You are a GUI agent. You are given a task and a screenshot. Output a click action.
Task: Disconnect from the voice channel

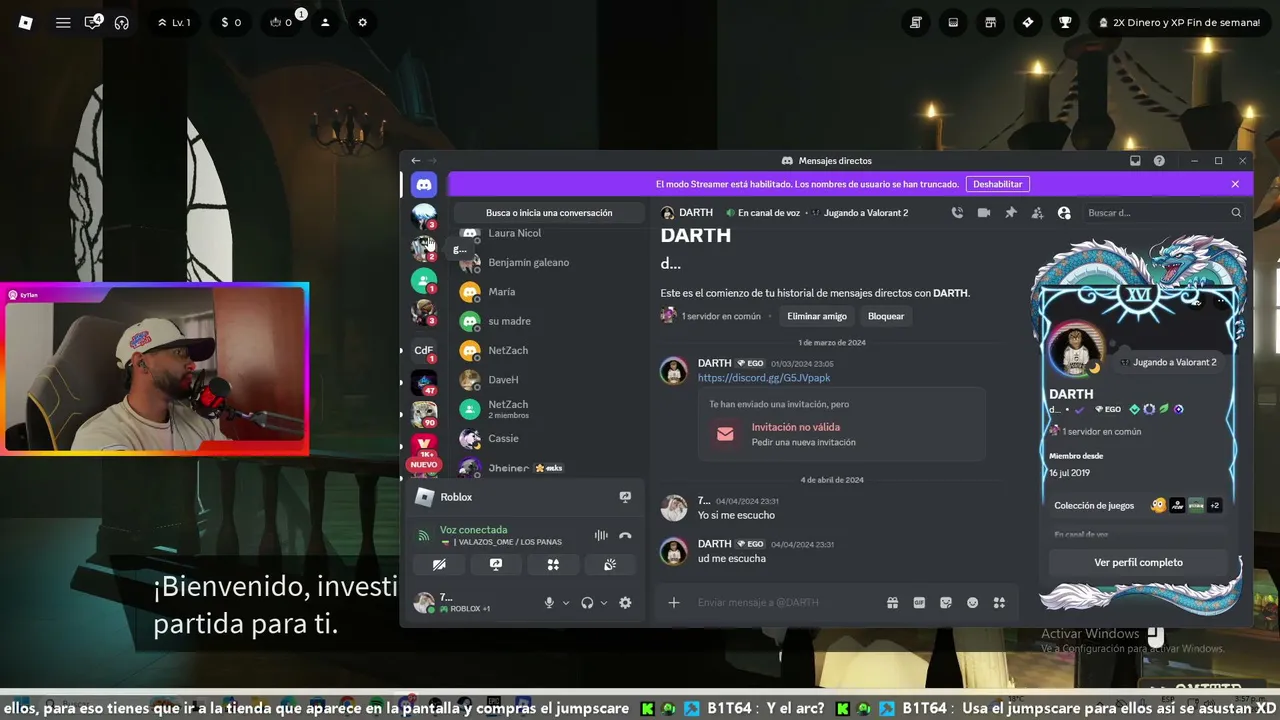(625, 536)
